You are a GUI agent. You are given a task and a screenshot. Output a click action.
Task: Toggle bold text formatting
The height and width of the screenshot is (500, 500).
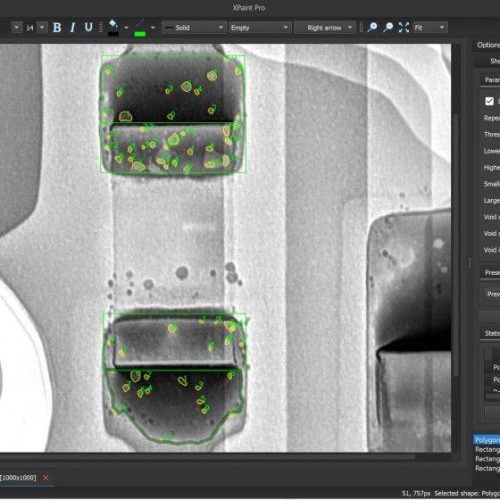coord(57,27)
